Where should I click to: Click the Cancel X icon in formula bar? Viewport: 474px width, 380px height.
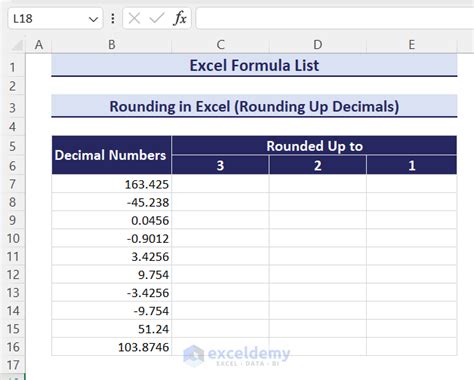134,18
